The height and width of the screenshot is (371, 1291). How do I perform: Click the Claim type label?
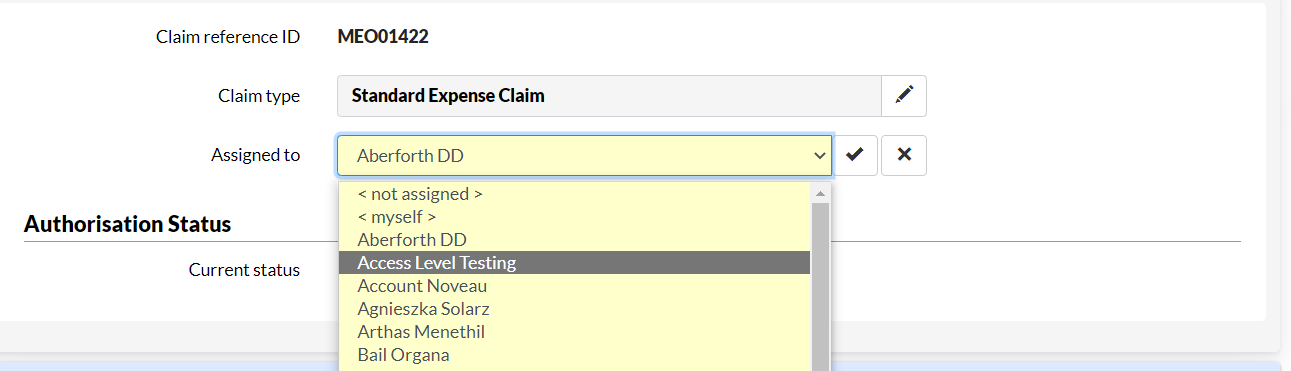259,97
